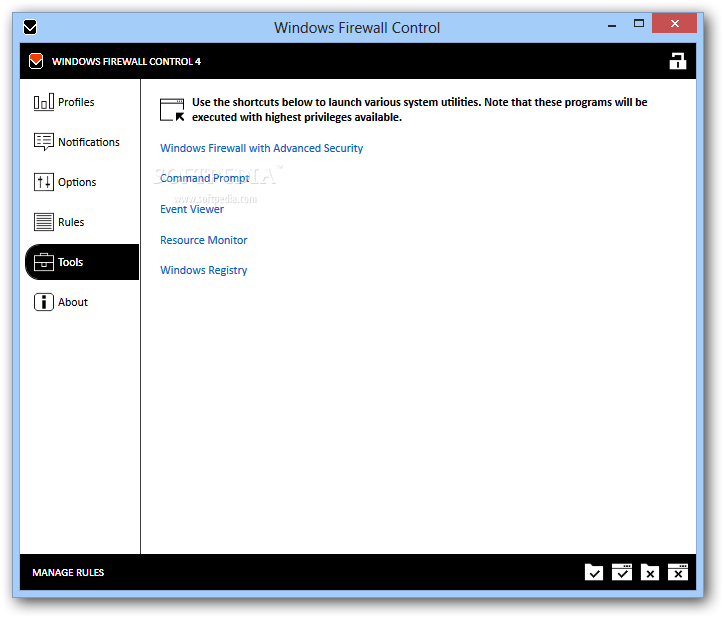Click the Options sliders icon

point(44,182)
